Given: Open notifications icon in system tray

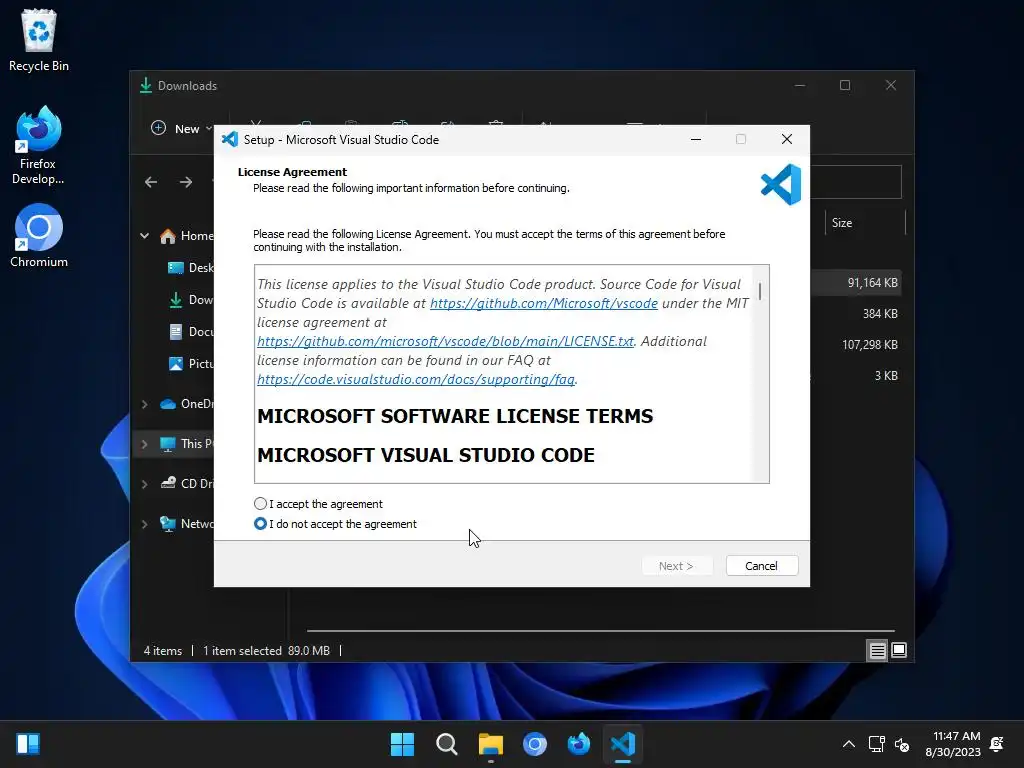Looking at the screenshot, I should click(x=997, y=744).
